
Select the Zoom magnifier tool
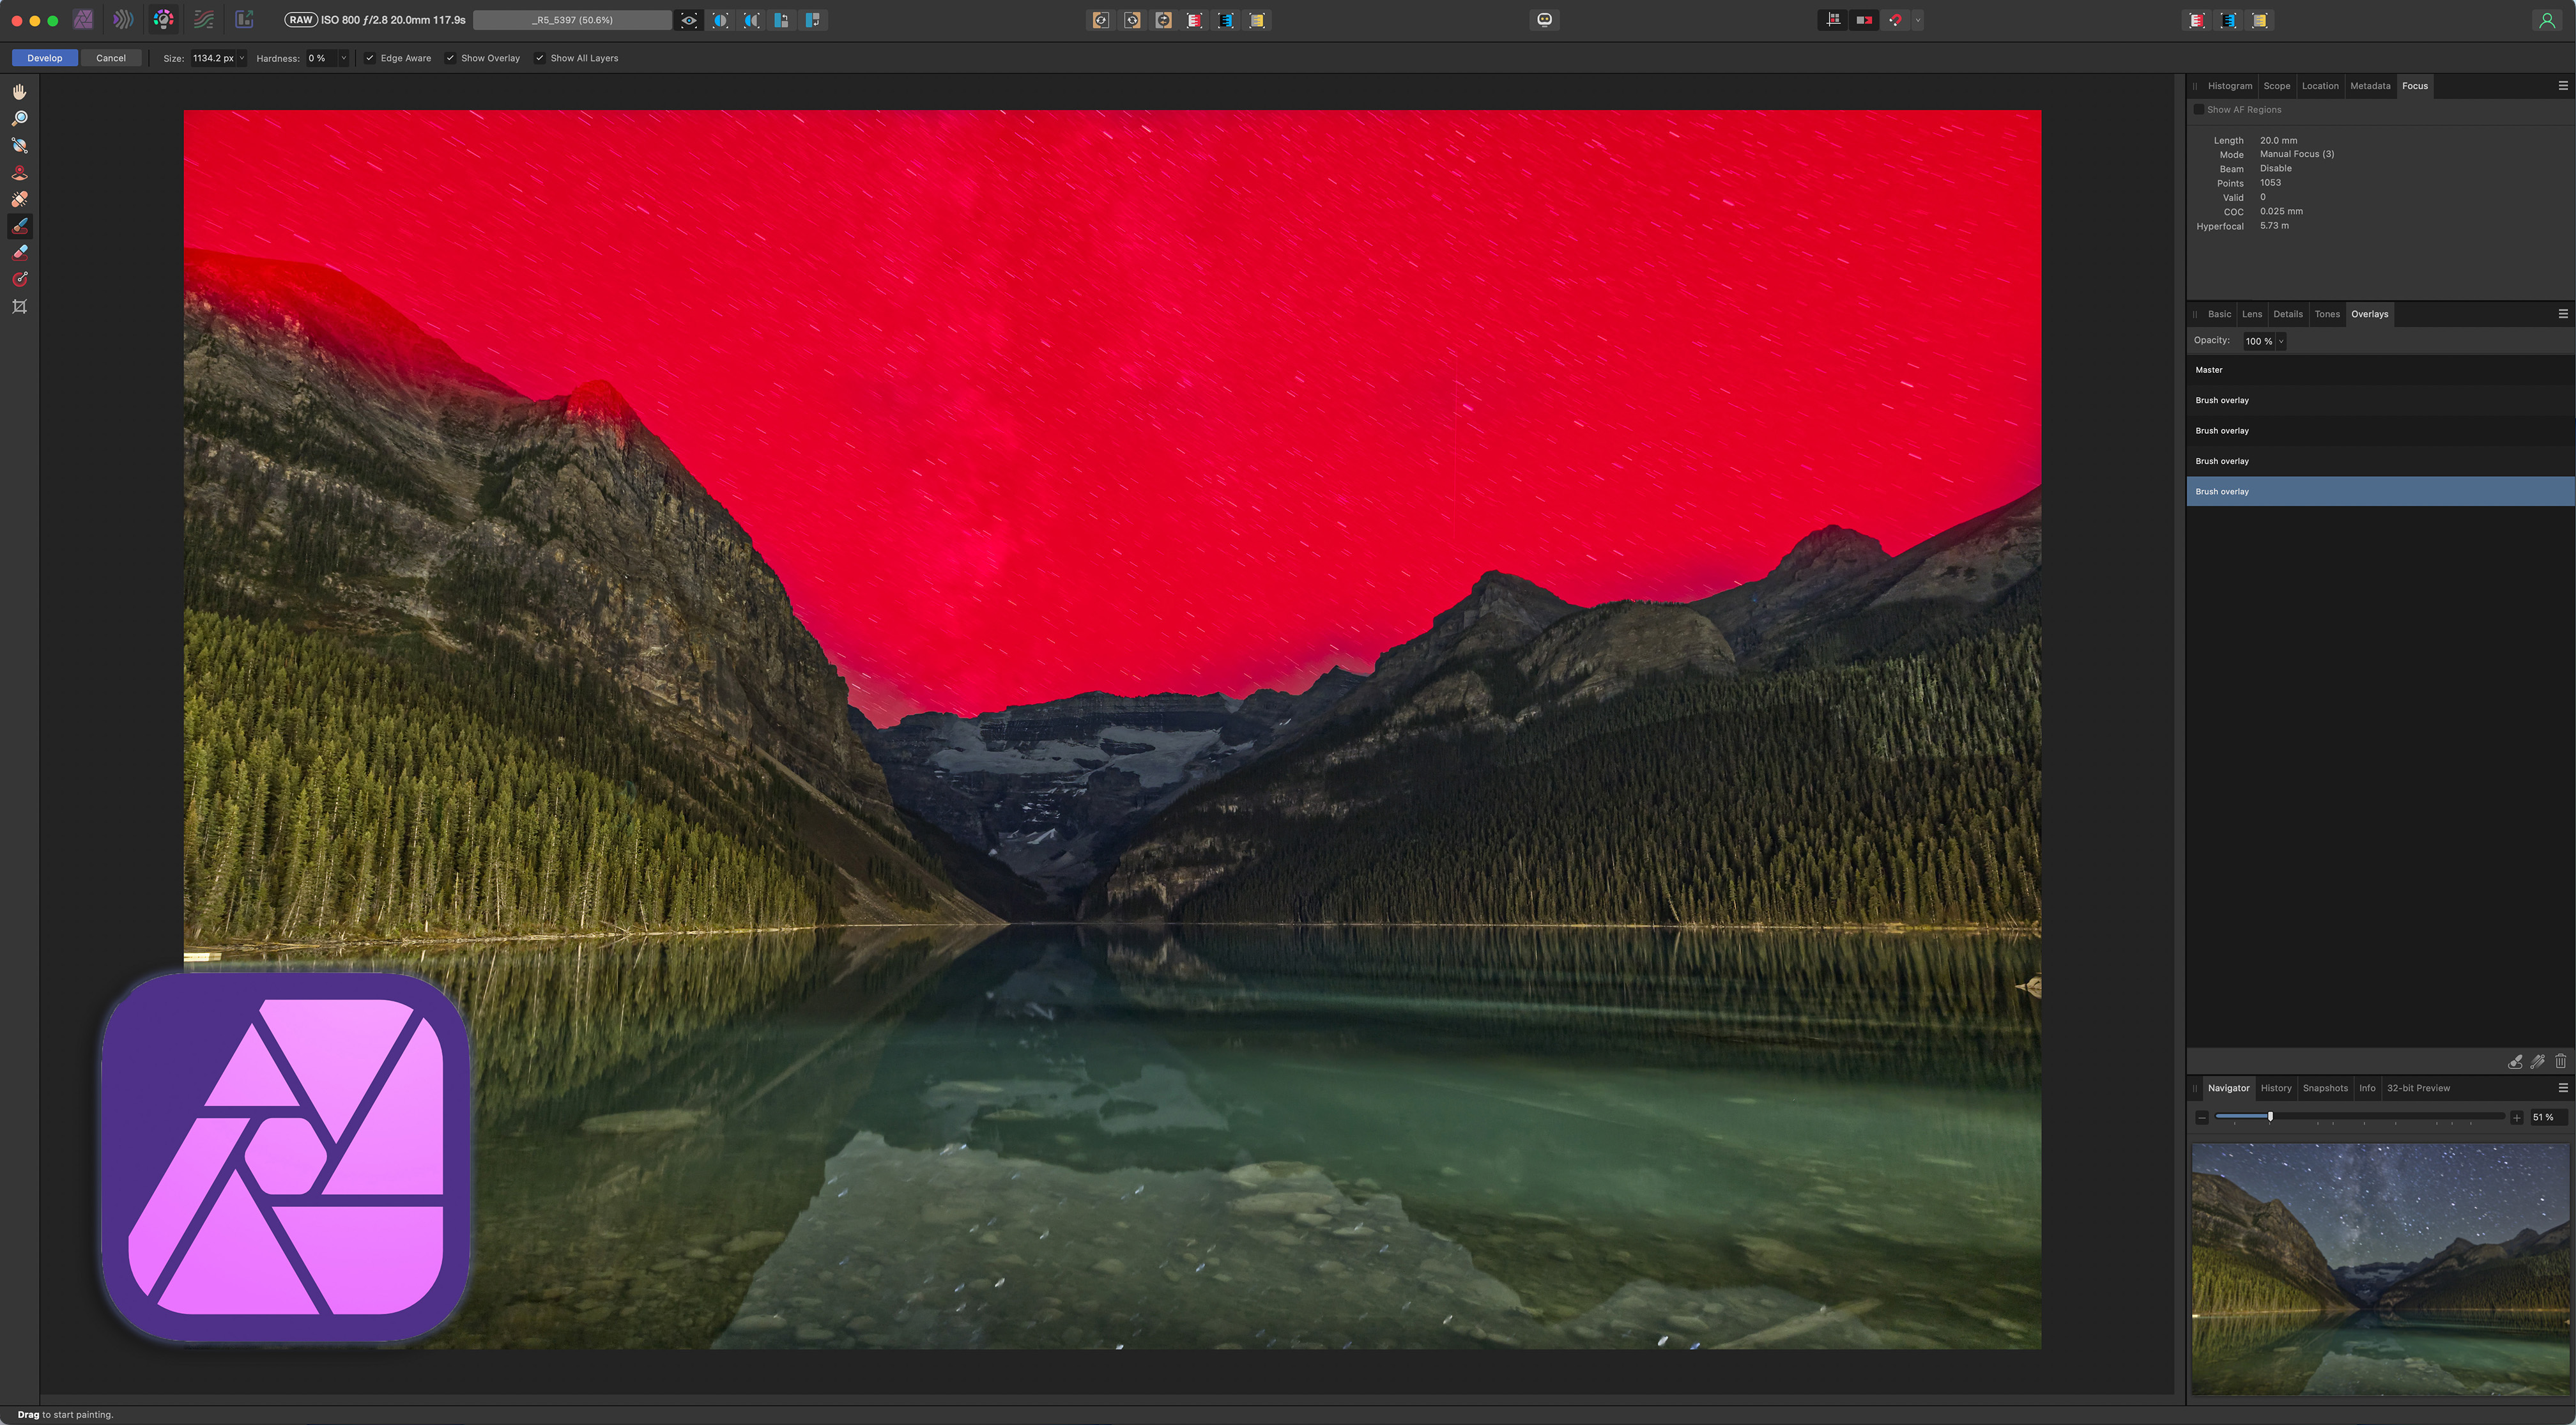point(19,119)
